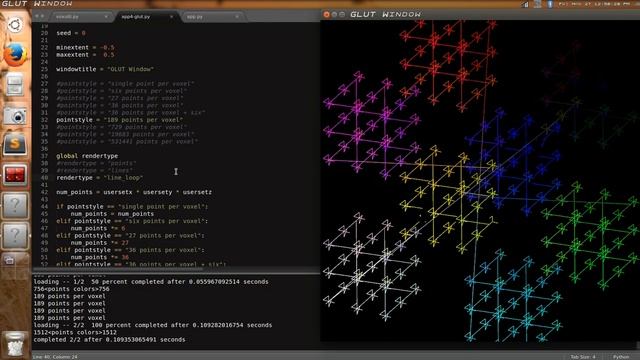Click console line "loading -- 1/2 50 percent completed"
The width and height of the screenshot is (640, 360).
151,282
